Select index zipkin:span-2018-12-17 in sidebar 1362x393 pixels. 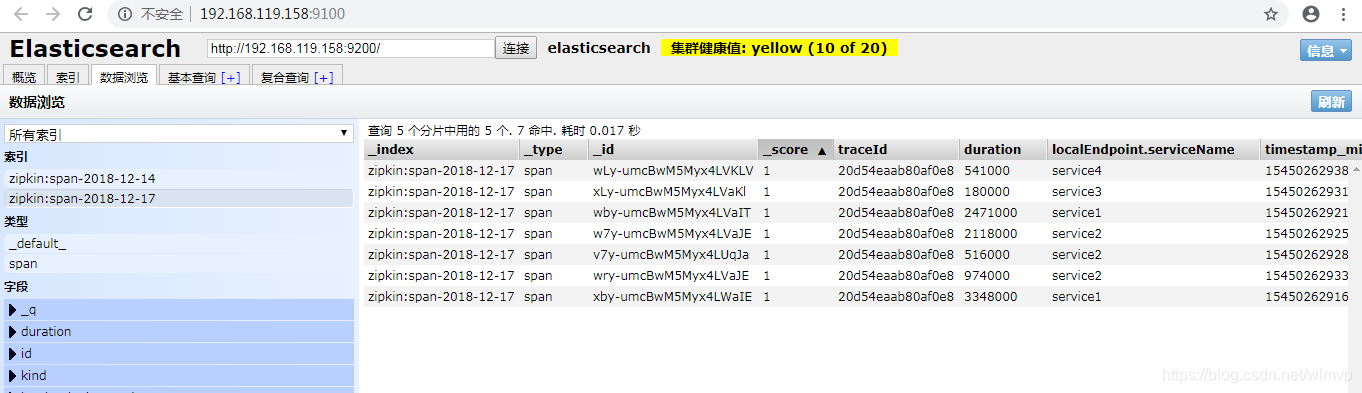pos(178,198)
